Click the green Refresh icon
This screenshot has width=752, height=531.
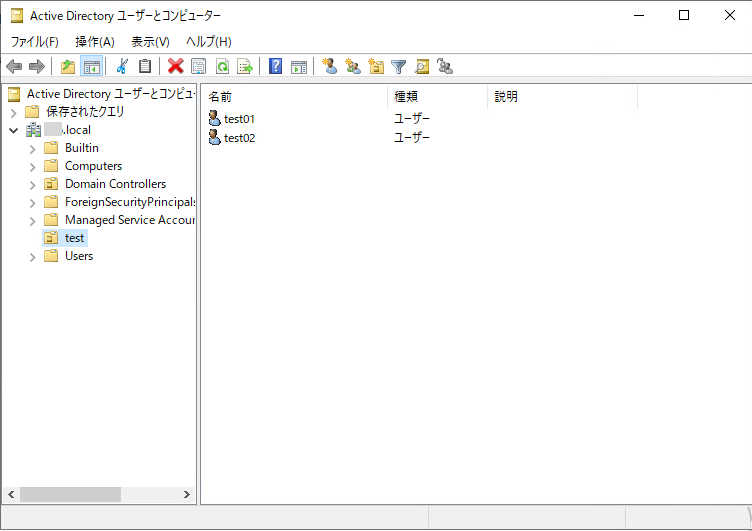(x=222, y=66)
